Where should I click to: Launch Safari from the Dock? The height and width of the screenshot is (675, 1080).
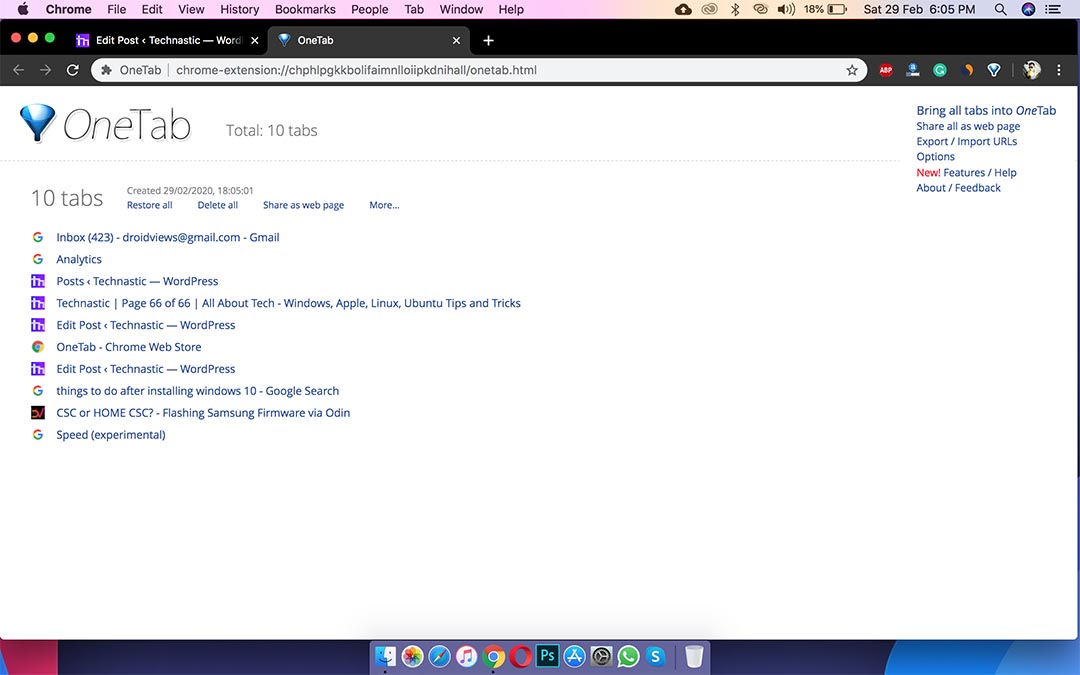point(439,656)
